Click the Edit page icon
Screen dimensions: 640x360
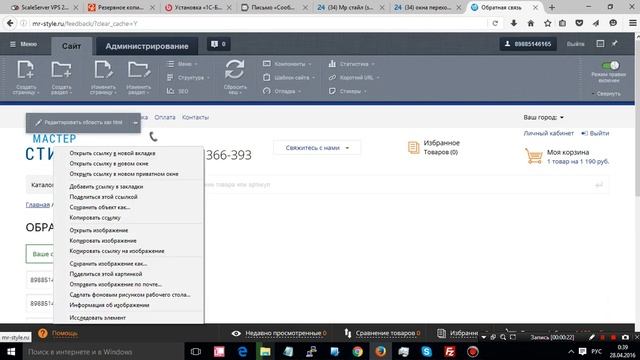[x=103, y=70]
